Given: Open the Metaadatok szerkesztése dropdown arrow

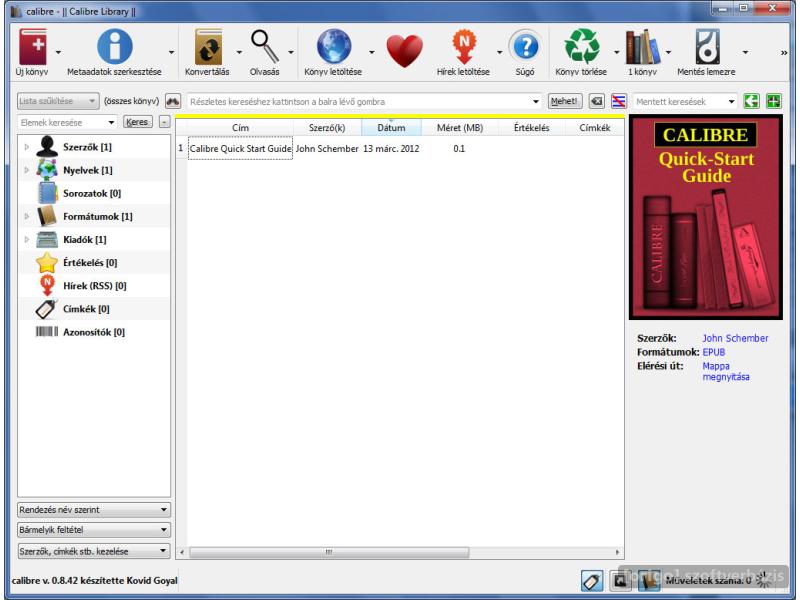Looking at the screenshot, I should pos(171,52).
